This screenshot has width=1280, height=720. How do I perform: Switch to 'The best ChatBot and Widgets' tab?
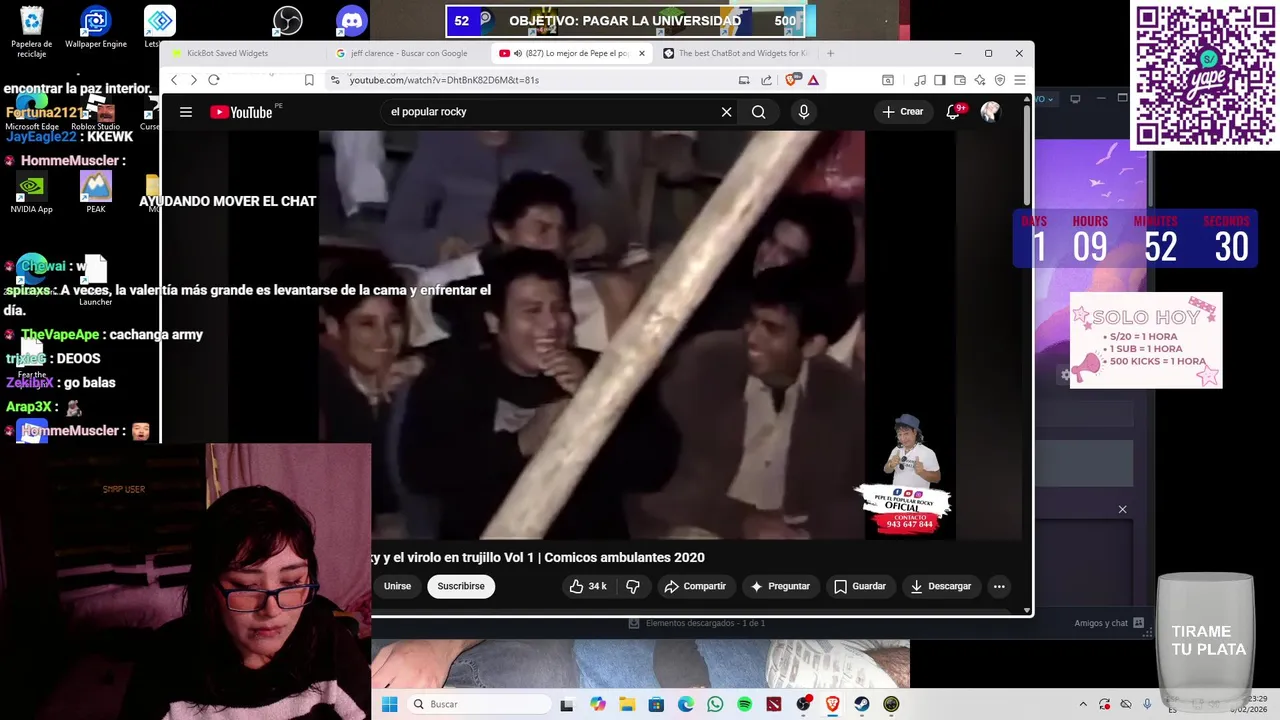click(x=736, y=53)
